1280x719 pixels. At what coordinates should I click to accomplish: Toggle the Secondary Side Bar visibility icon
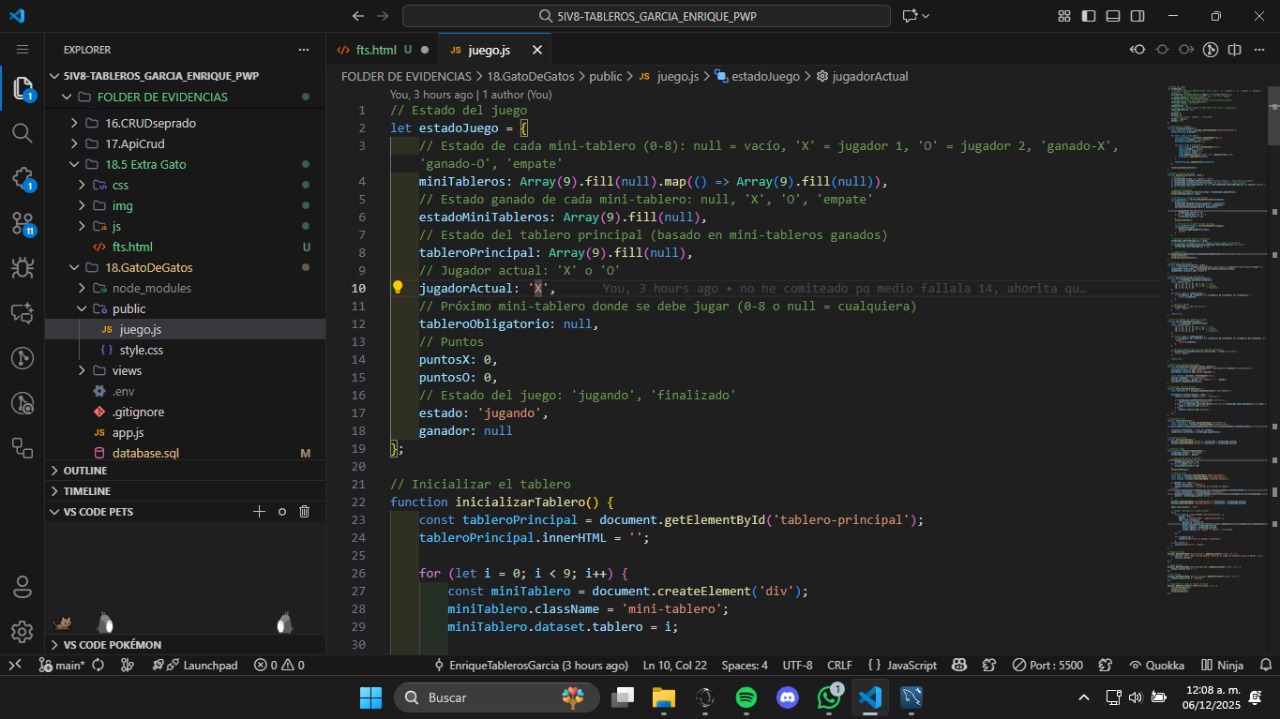point(1136,16)
